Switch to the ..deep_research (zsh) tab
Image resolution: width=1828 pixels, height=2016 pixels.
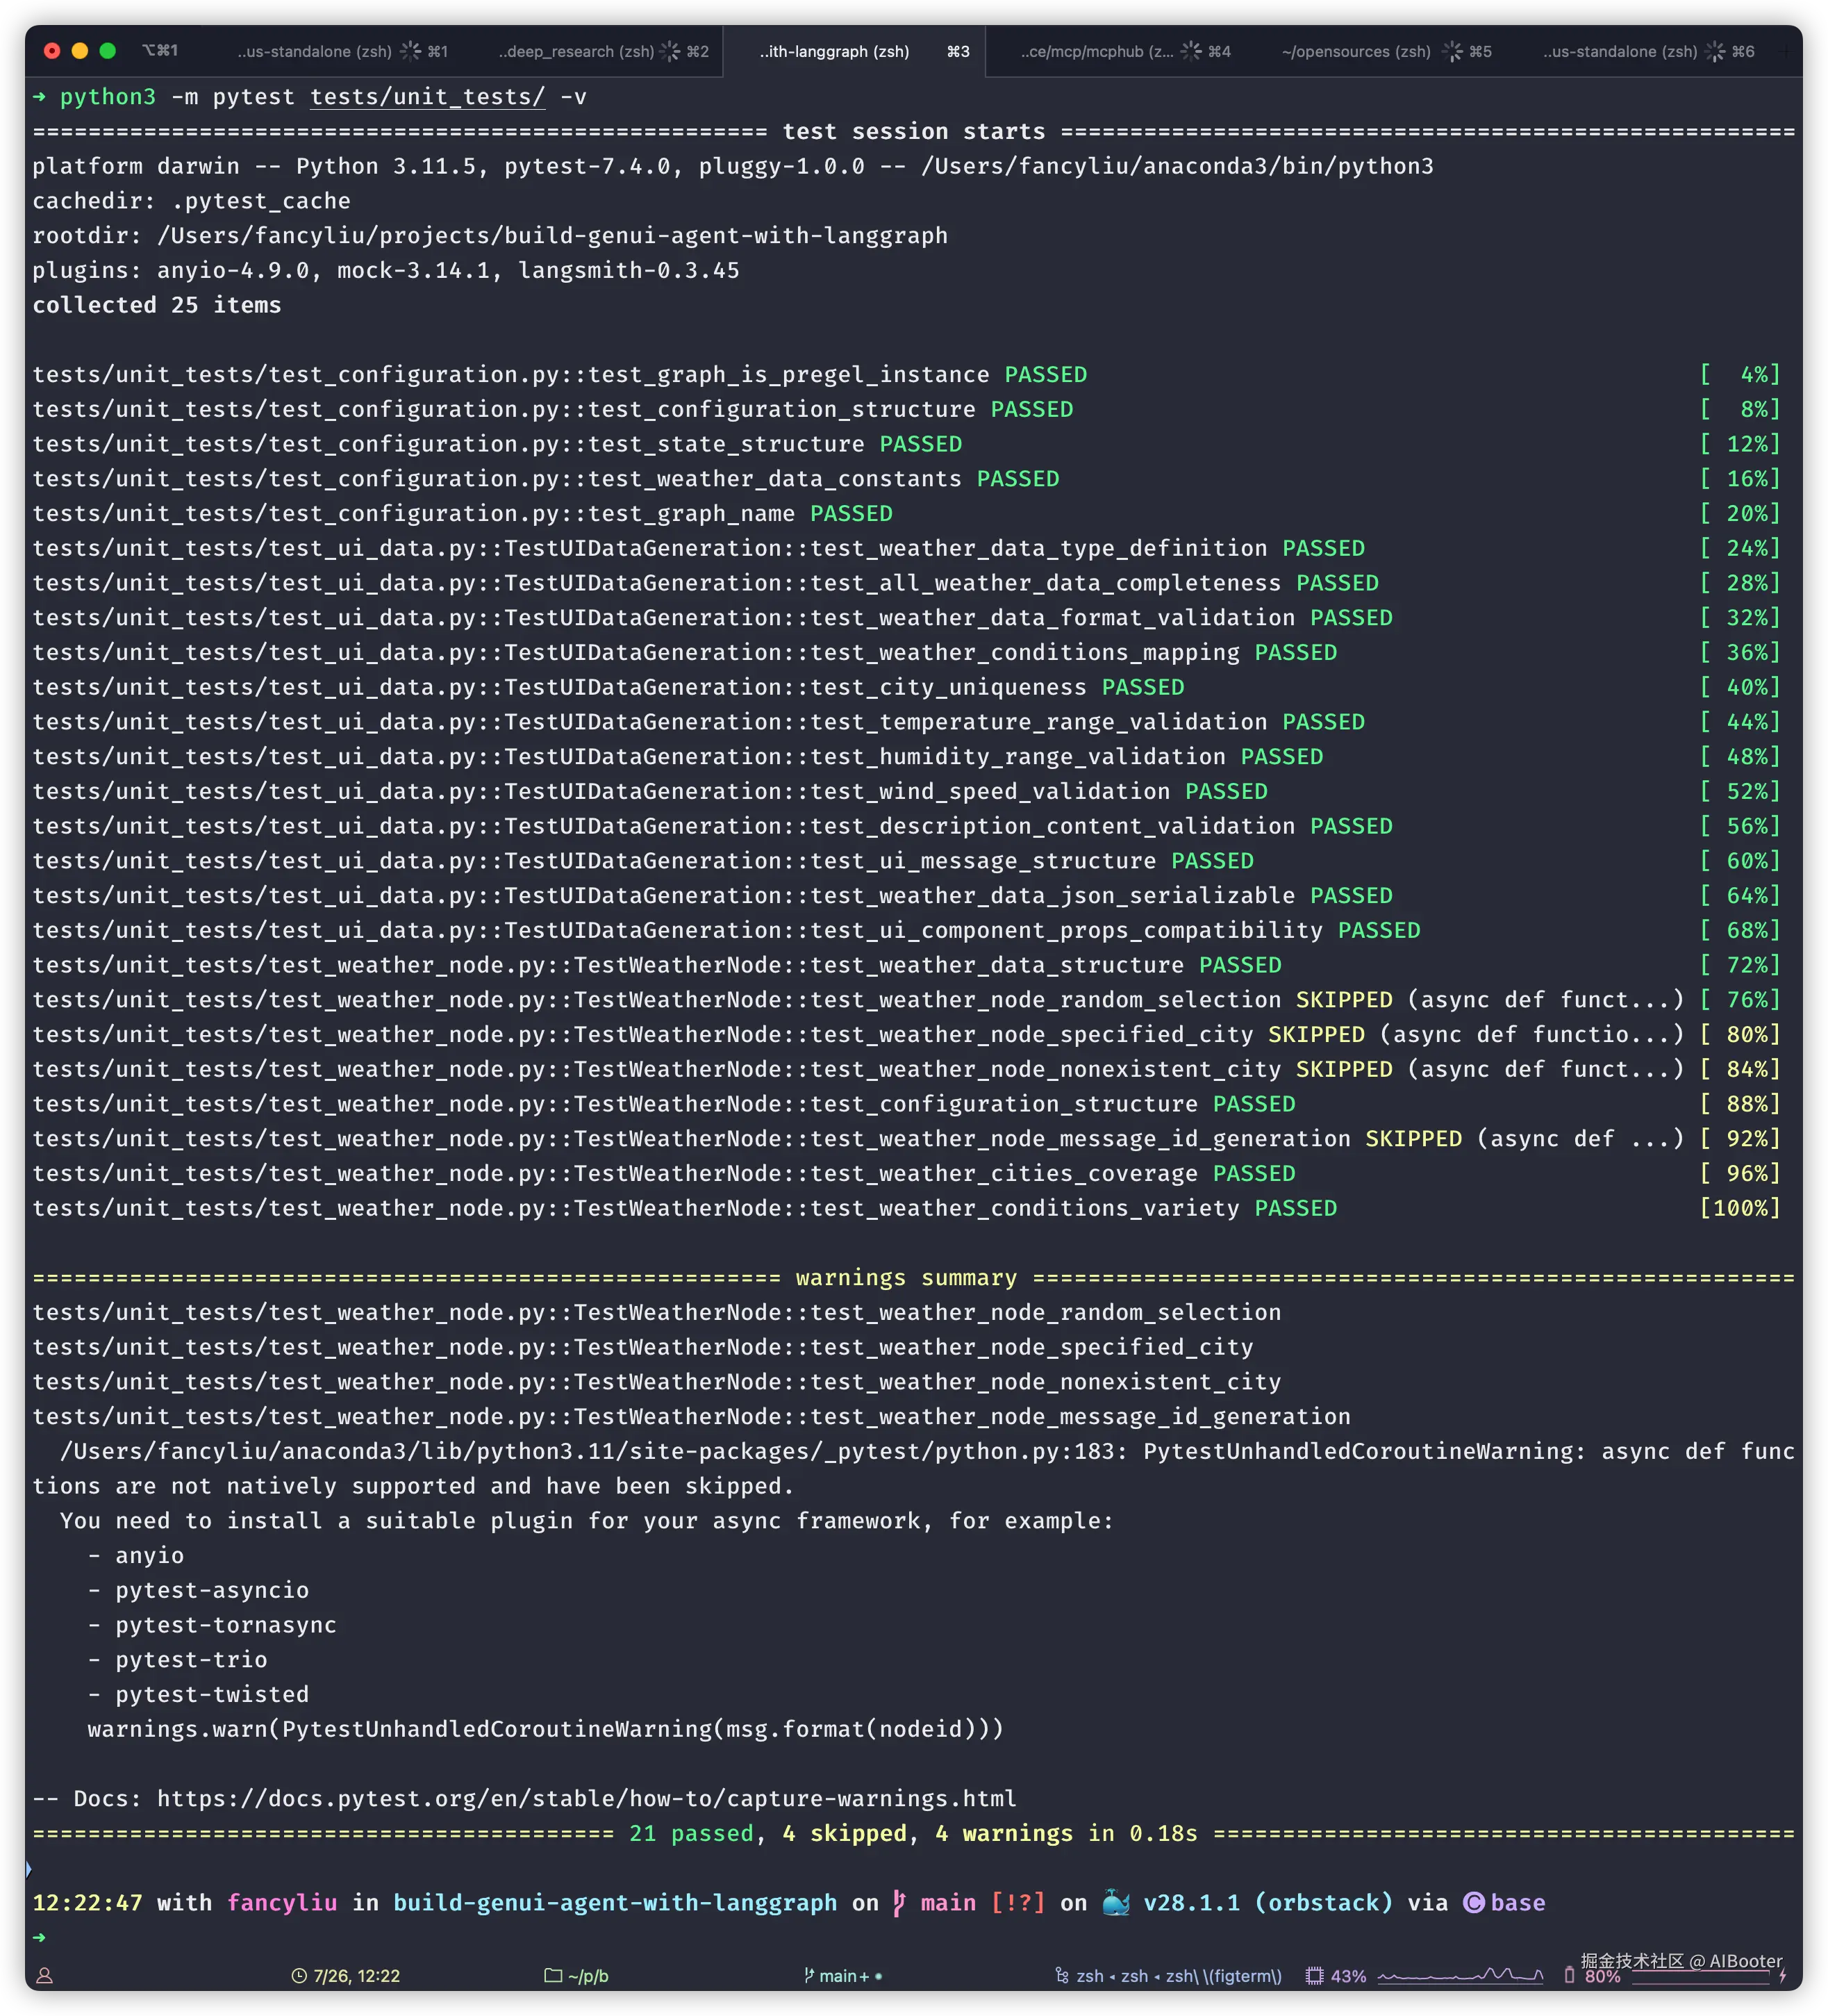pos(576,51)
